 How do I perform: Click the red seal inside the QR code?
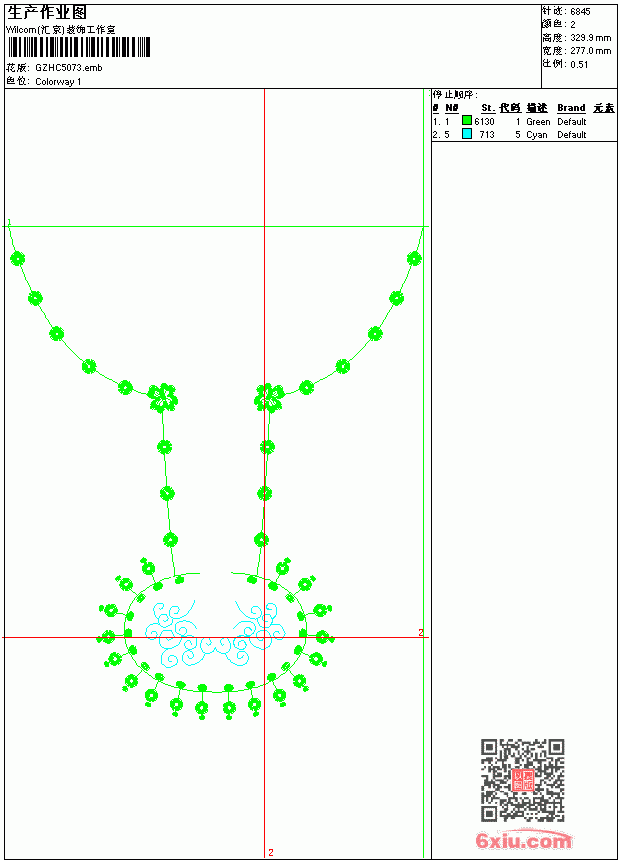pos(523,780)
